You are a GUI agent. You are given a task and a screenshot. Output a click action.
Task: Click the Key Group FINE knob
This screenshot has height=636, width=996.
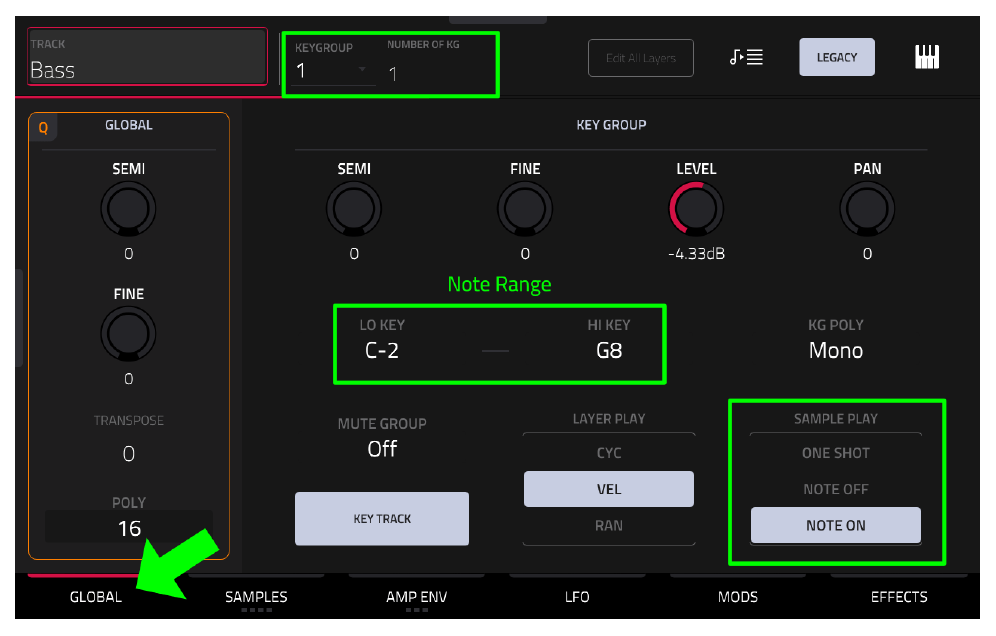tap(525, 208)
